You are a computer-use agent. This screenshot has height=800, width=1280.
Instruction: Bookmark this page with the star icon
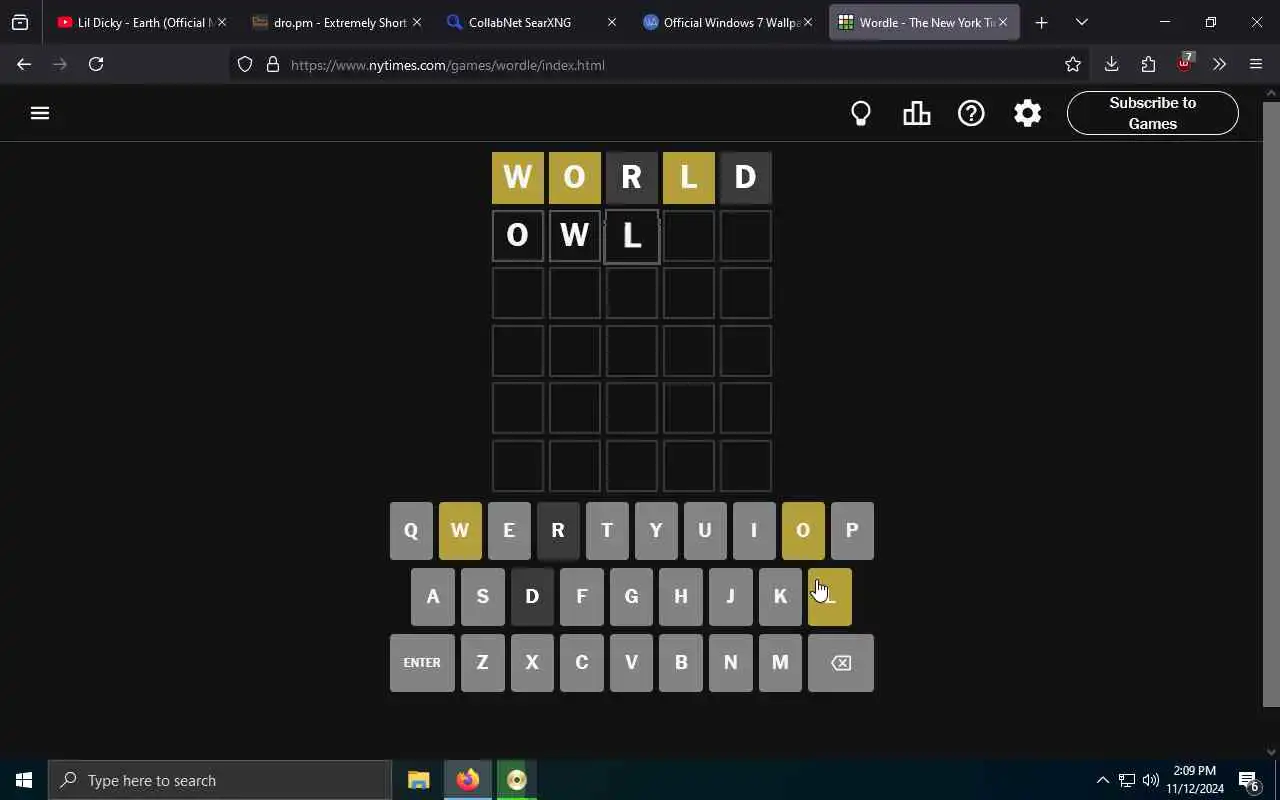click(x=1073, y=65)
